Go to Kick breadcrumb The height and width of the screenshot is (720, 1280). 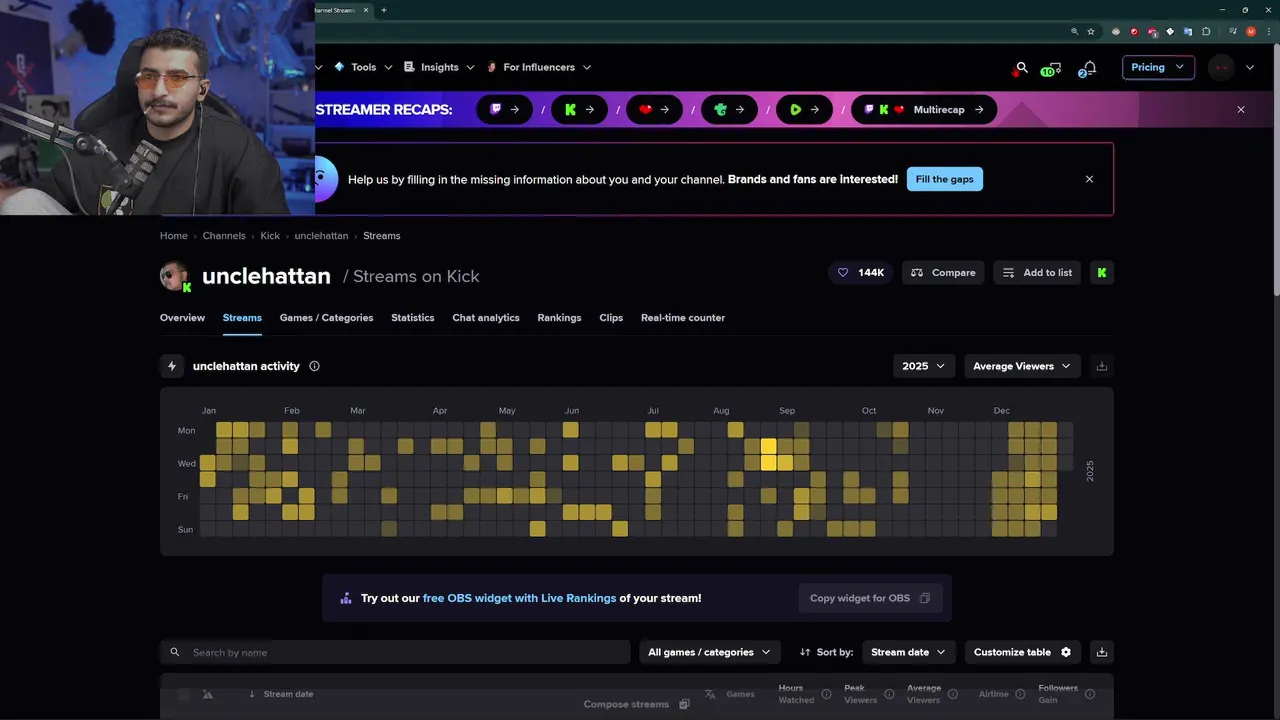pyautogui.click(x=270, y=236)
